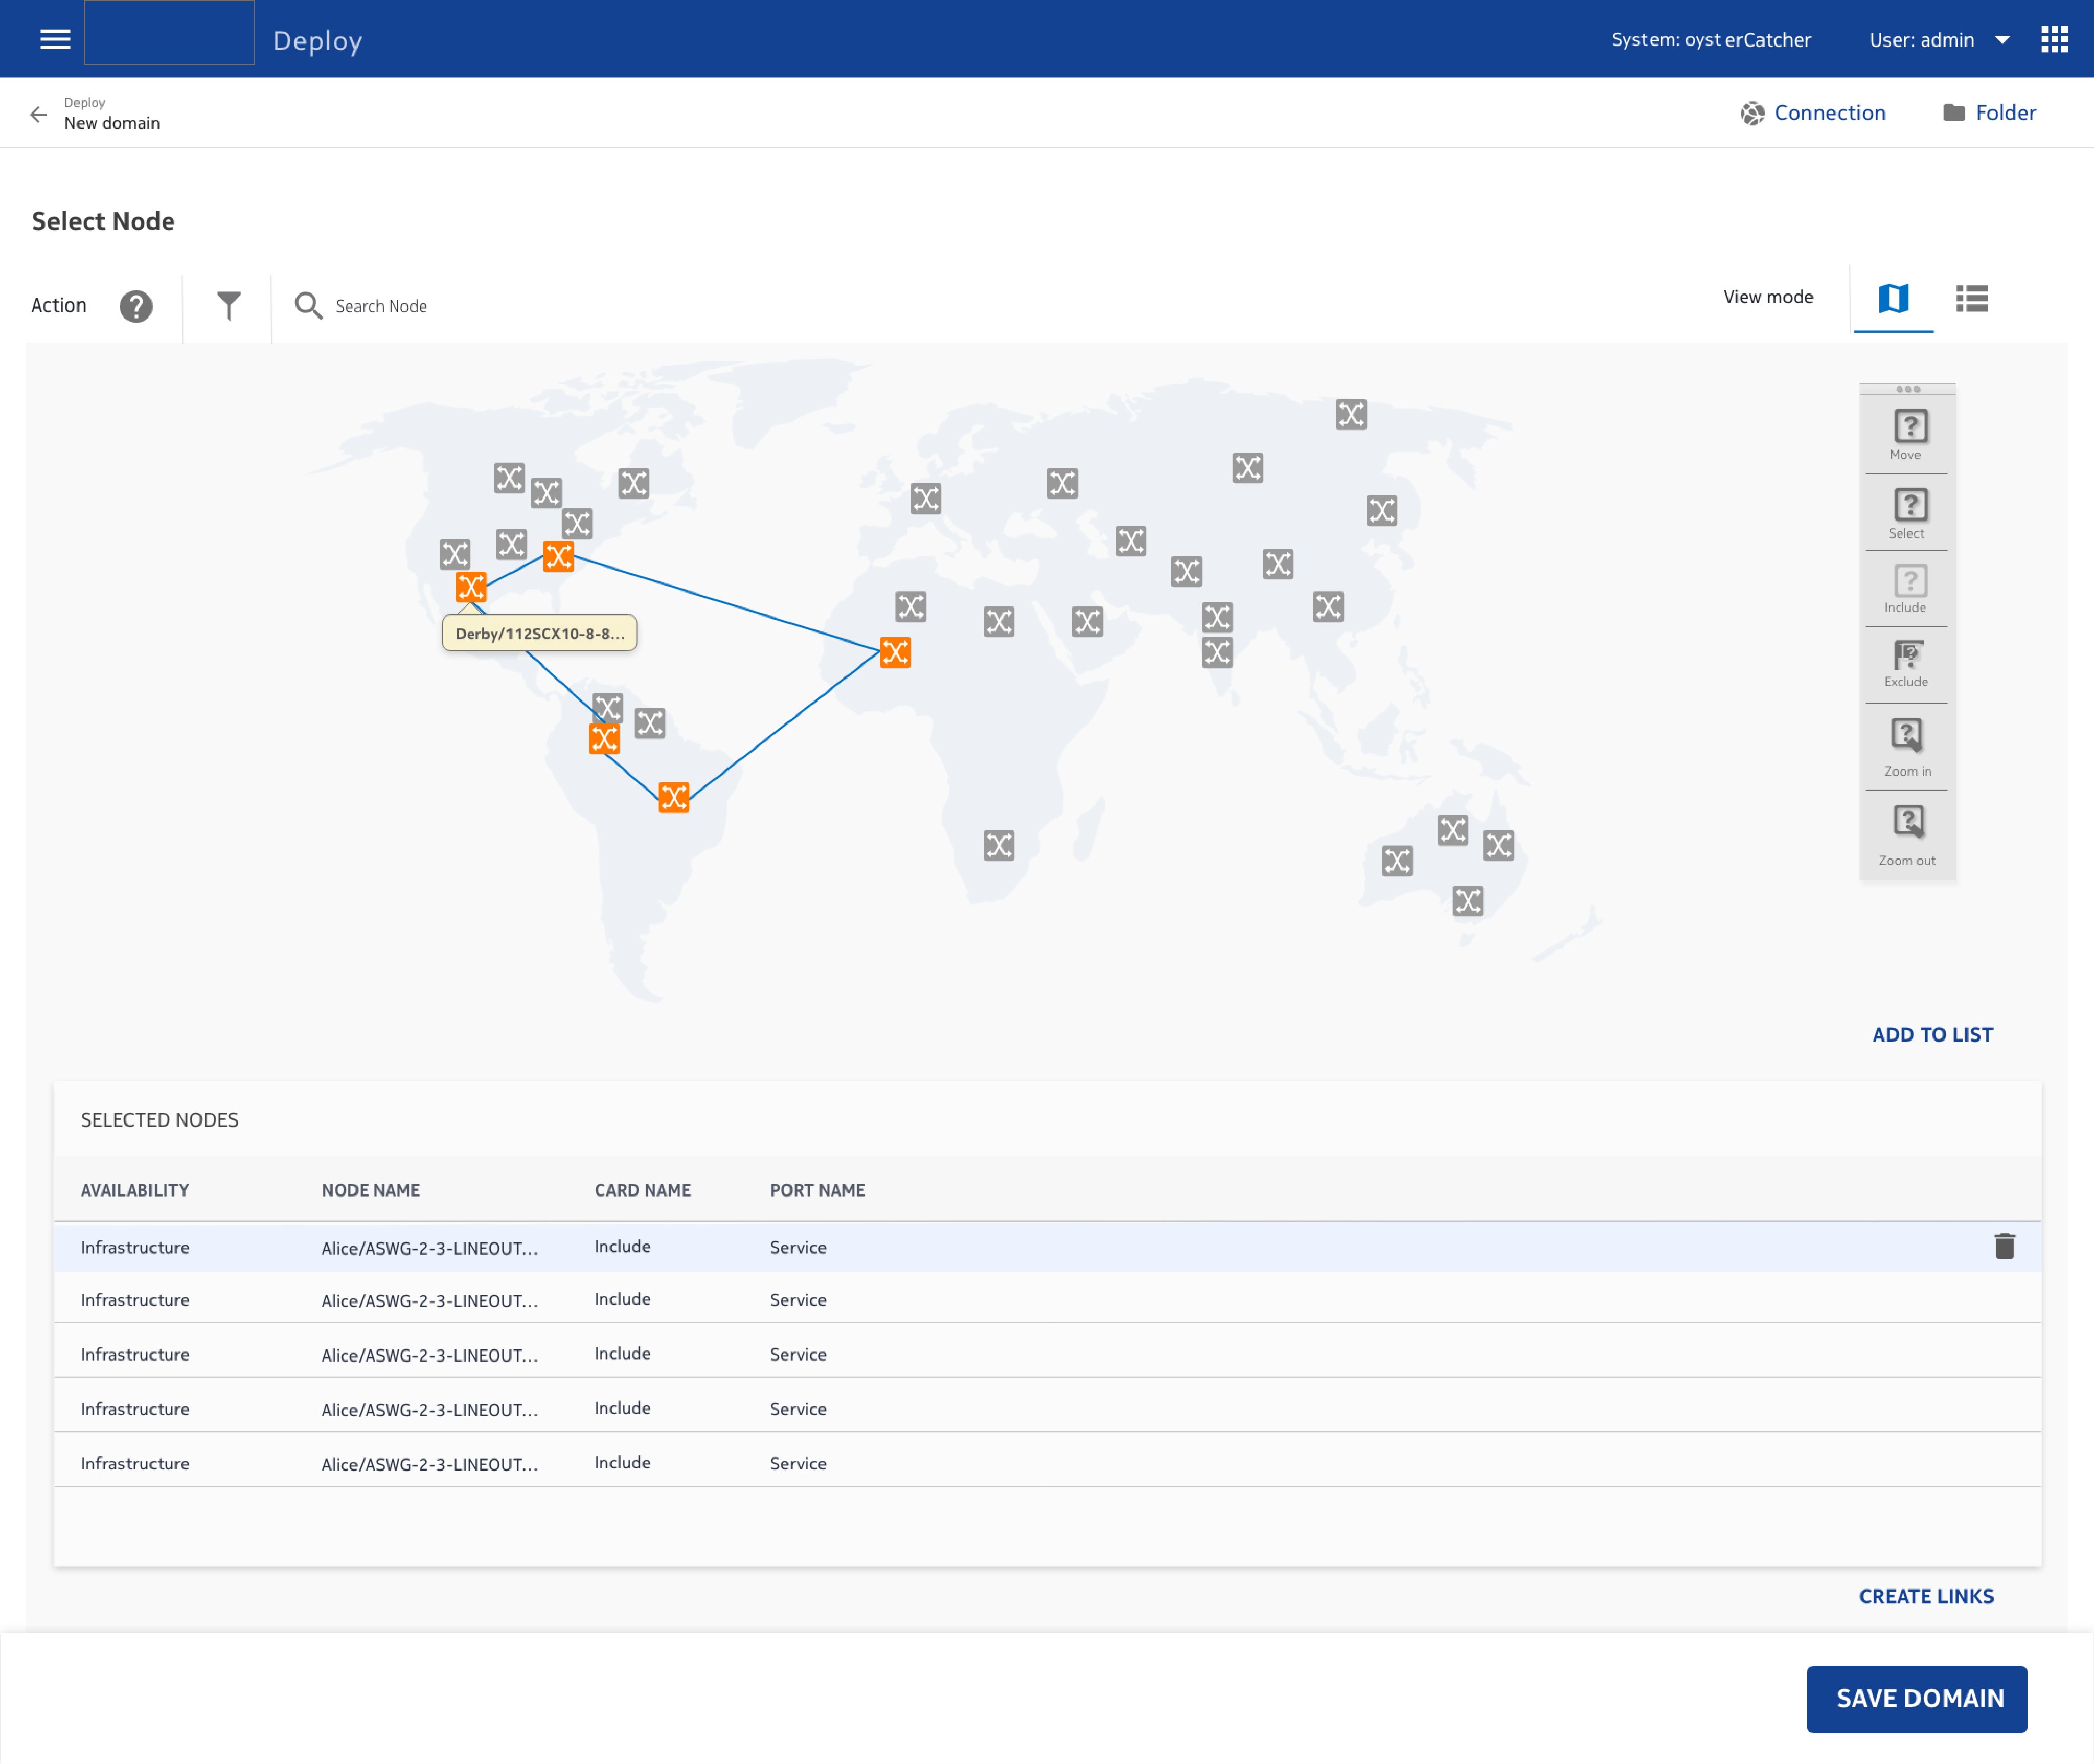Open the node filter funnel
The height and width of the screenshot is (1764, 2094).
click(x=228, y=306)
